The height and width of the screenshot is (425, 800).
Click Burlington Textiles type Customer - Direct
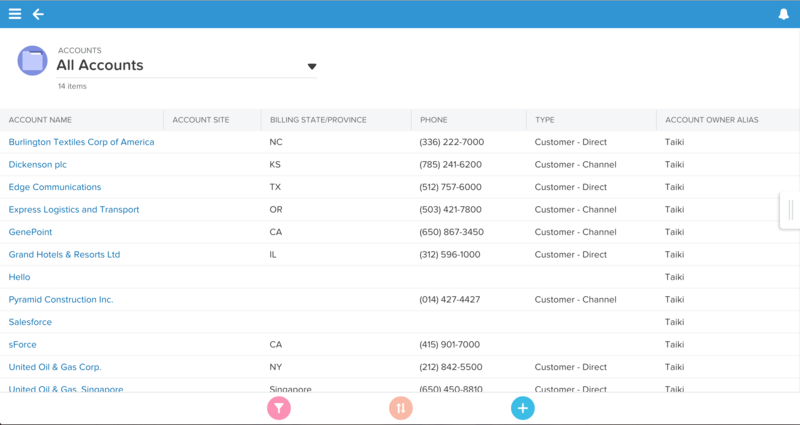pos(571,142)
